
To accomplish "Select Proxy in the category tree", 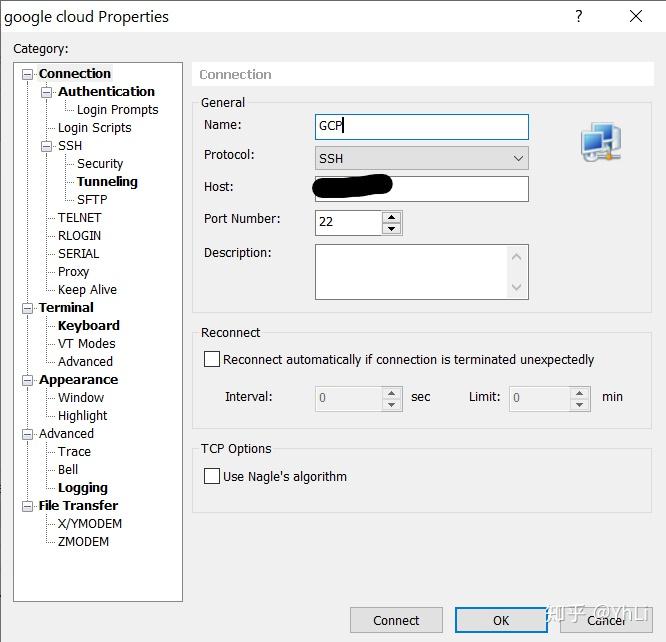I will point(73,272).
